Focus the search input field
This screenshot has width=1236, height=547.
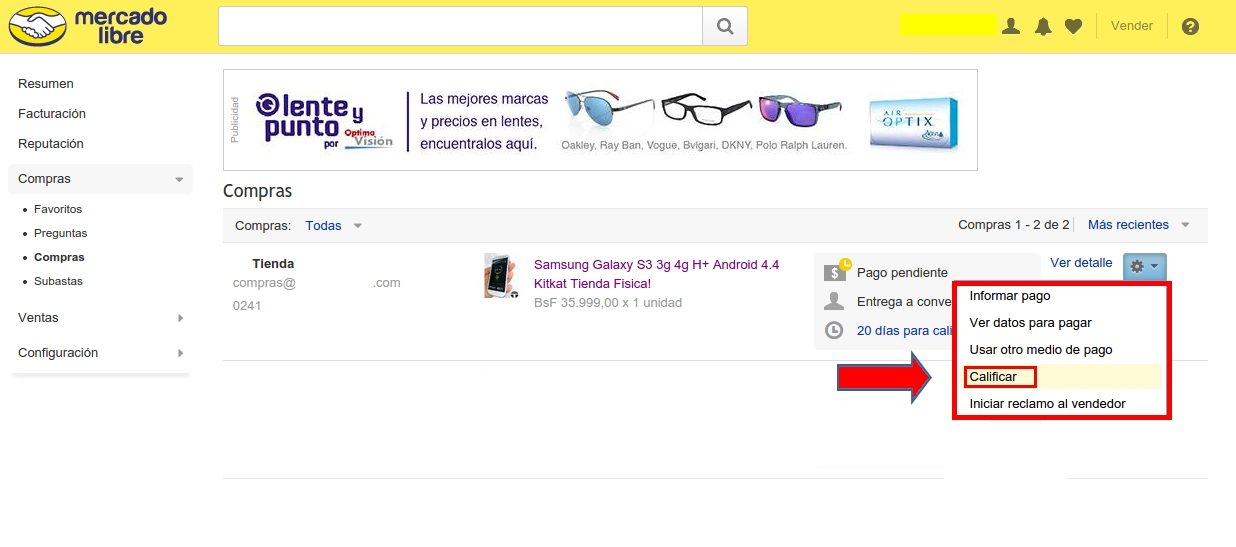coord(460,26)
